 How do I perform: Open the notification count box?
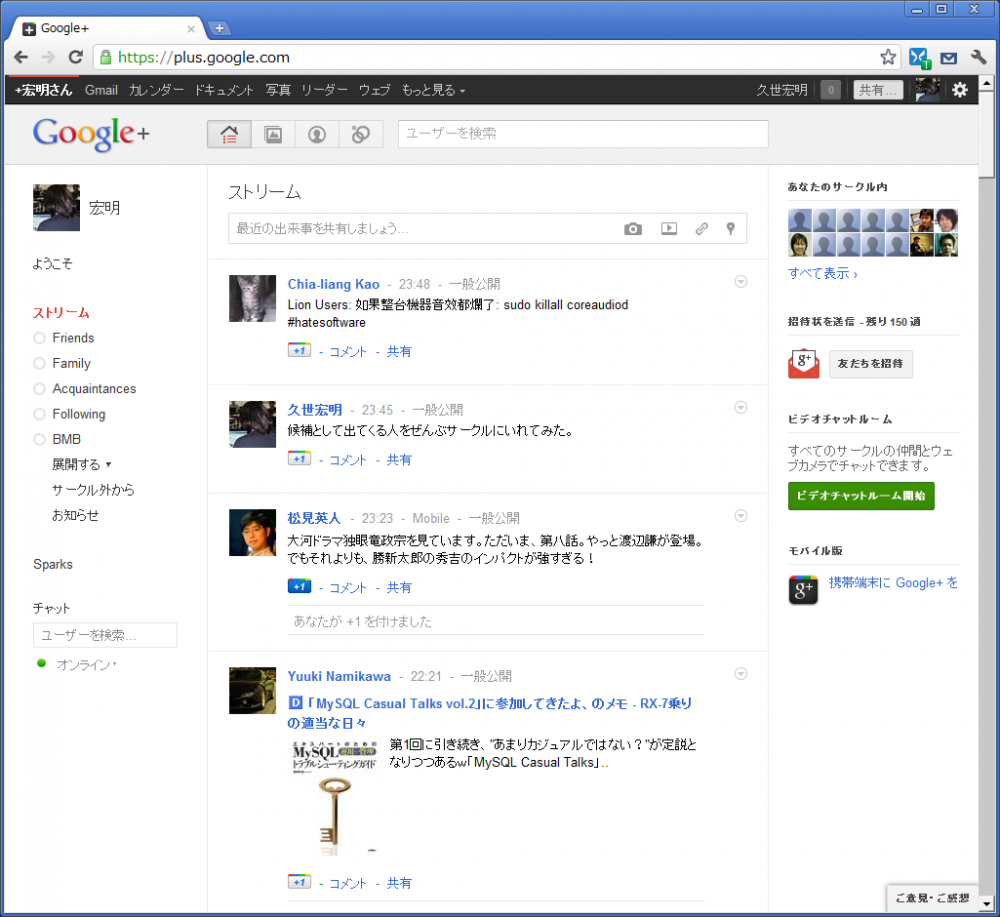830,90
